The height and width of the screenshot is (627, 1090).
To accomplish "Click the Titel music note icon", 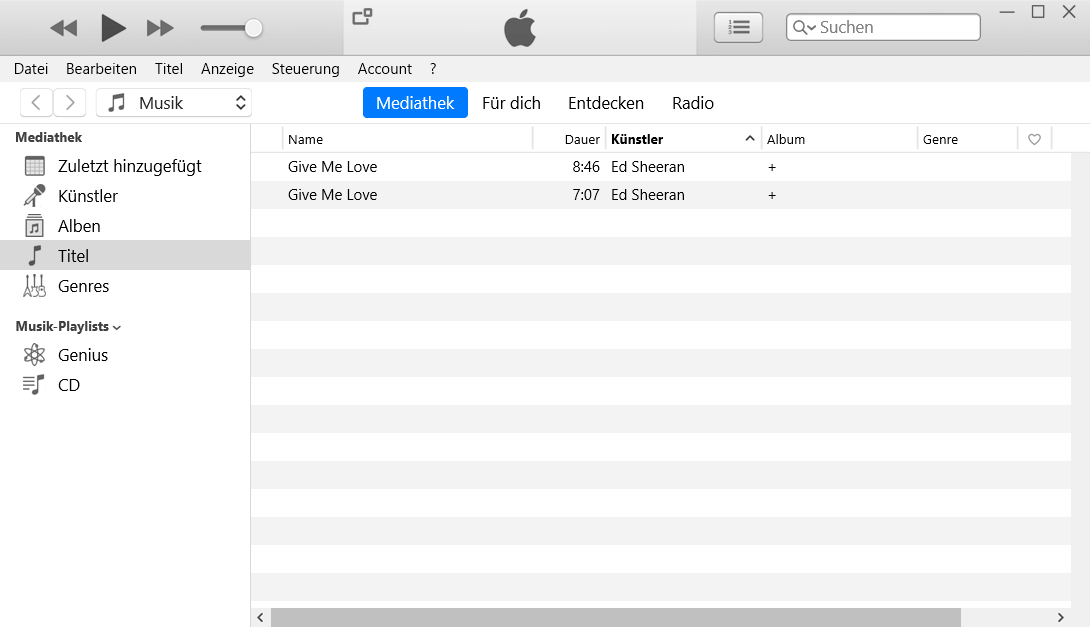I will tap(34, 256).
